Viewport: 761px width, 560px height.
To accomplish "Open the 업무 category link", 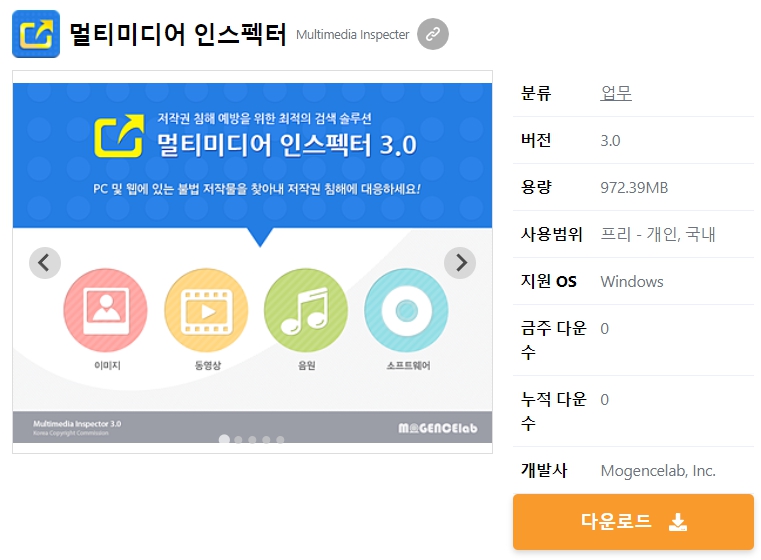I will tap(616, 93).
